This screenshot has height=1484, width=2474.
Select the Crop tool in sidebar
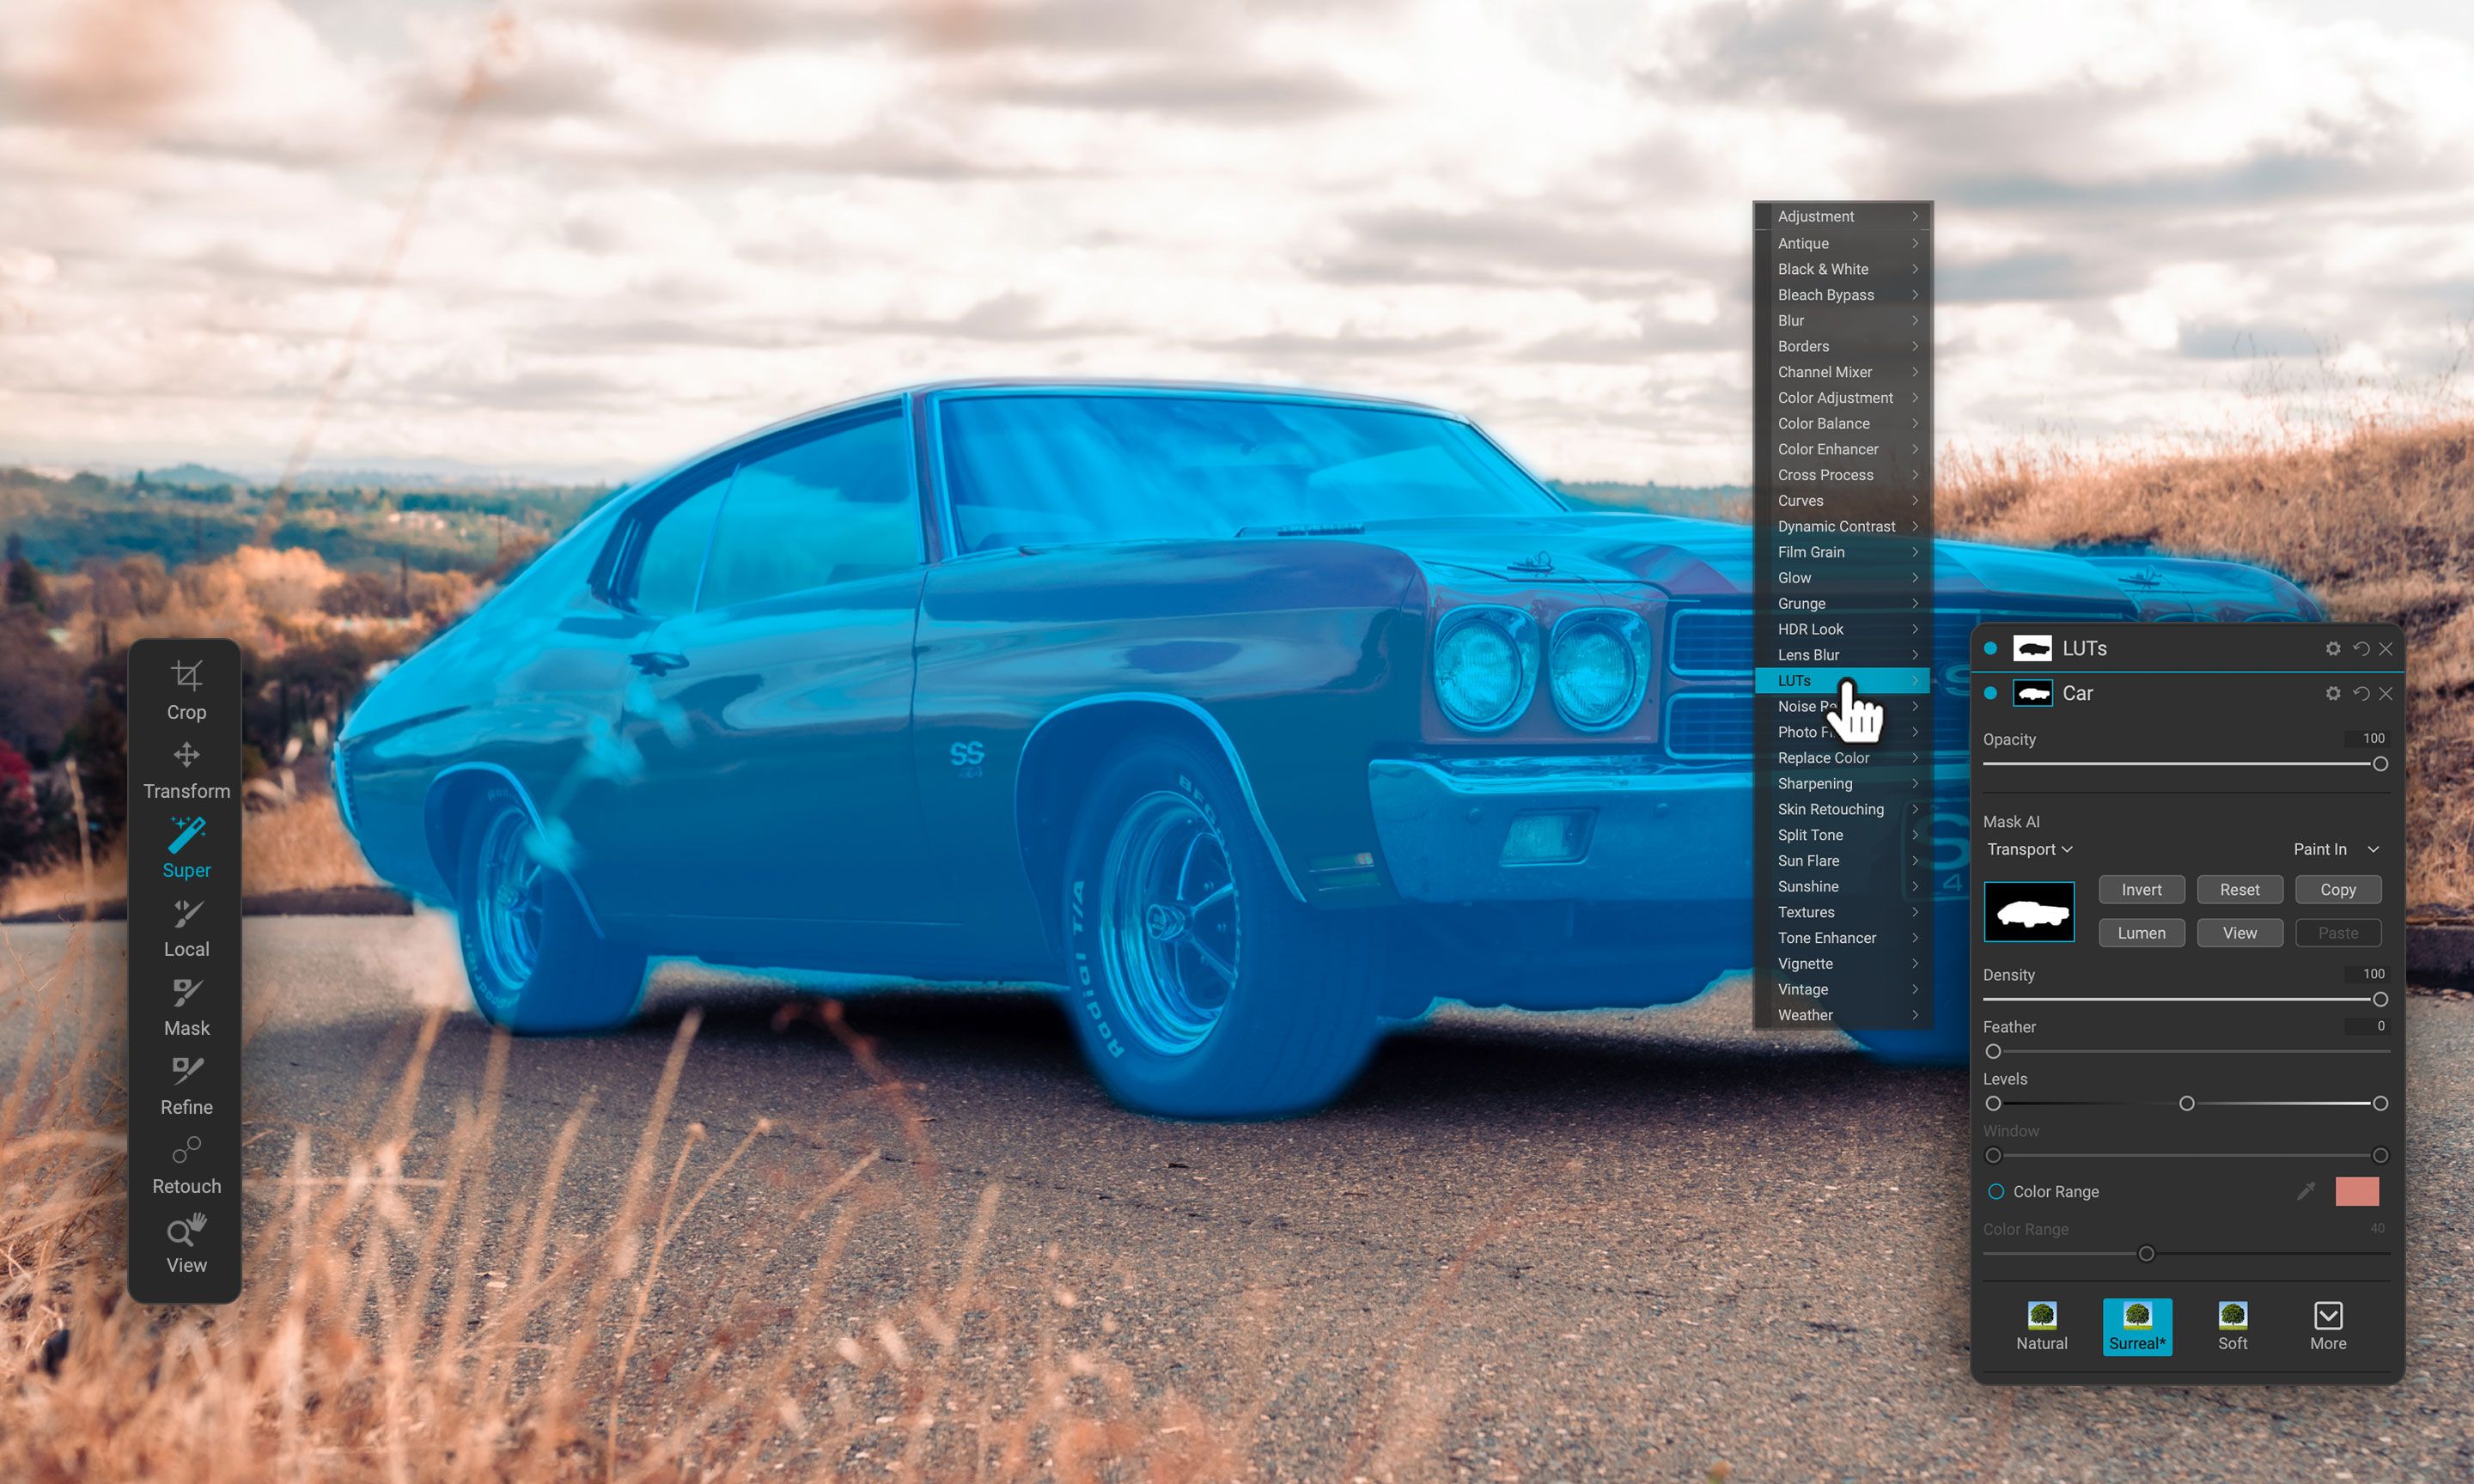tap(184, 689)
